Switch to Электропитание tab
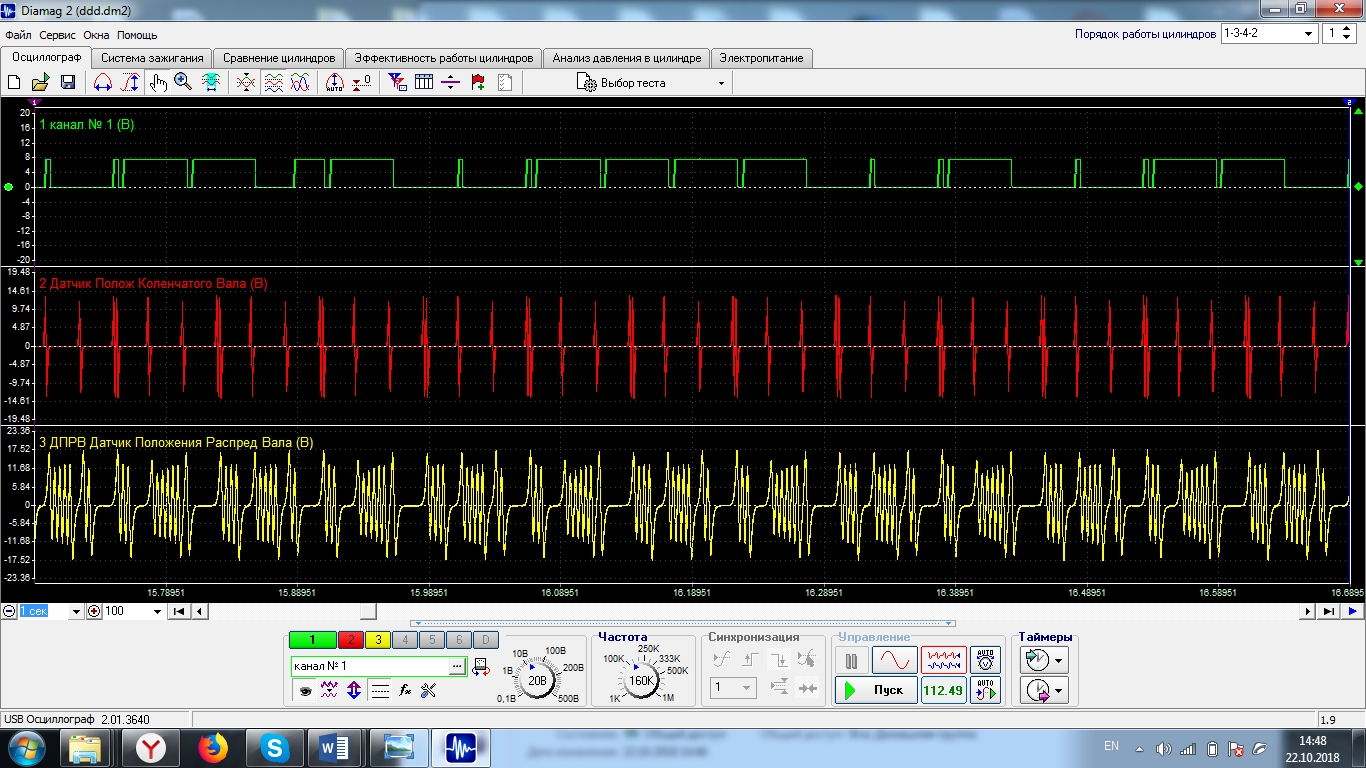The image size is (1366, 768). click(x=761, y=58)
